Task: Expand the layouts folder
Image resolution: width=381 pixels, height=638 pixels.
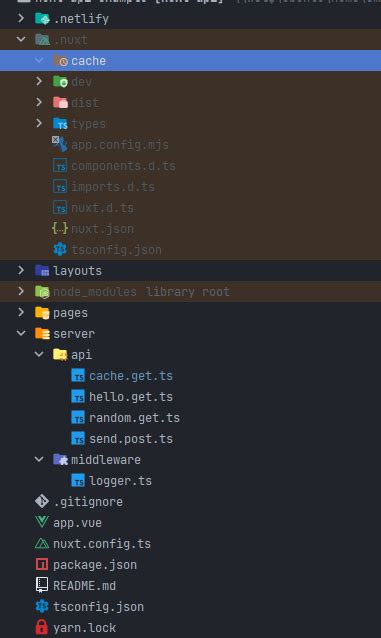Action: (21, 270)
